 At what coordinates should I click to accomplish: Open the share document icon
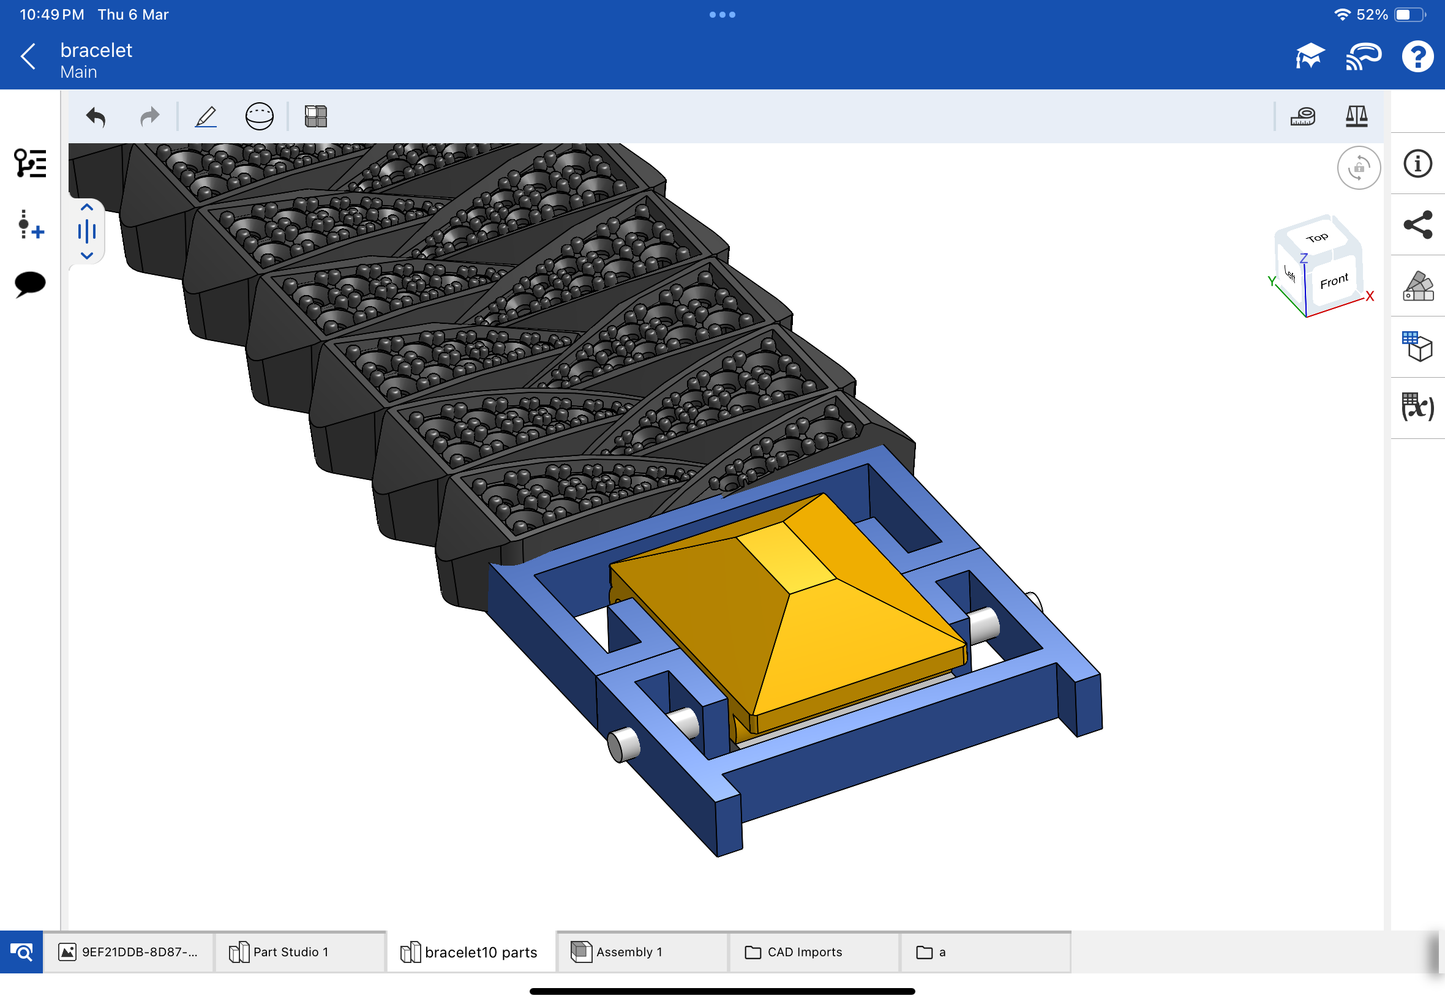[1418, 225]
